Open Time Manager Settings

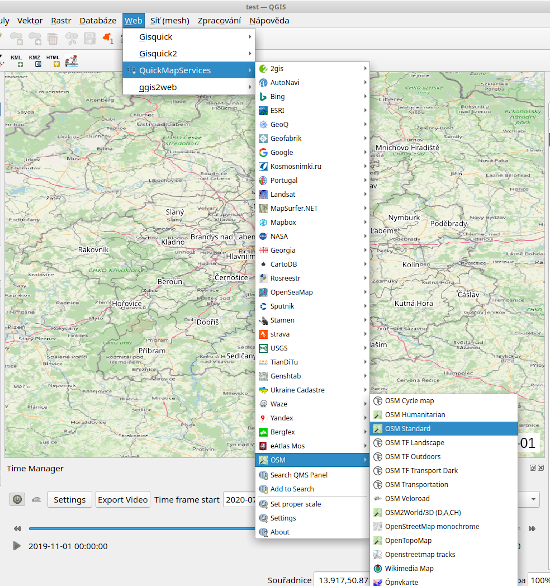click(x=69, y=500)
